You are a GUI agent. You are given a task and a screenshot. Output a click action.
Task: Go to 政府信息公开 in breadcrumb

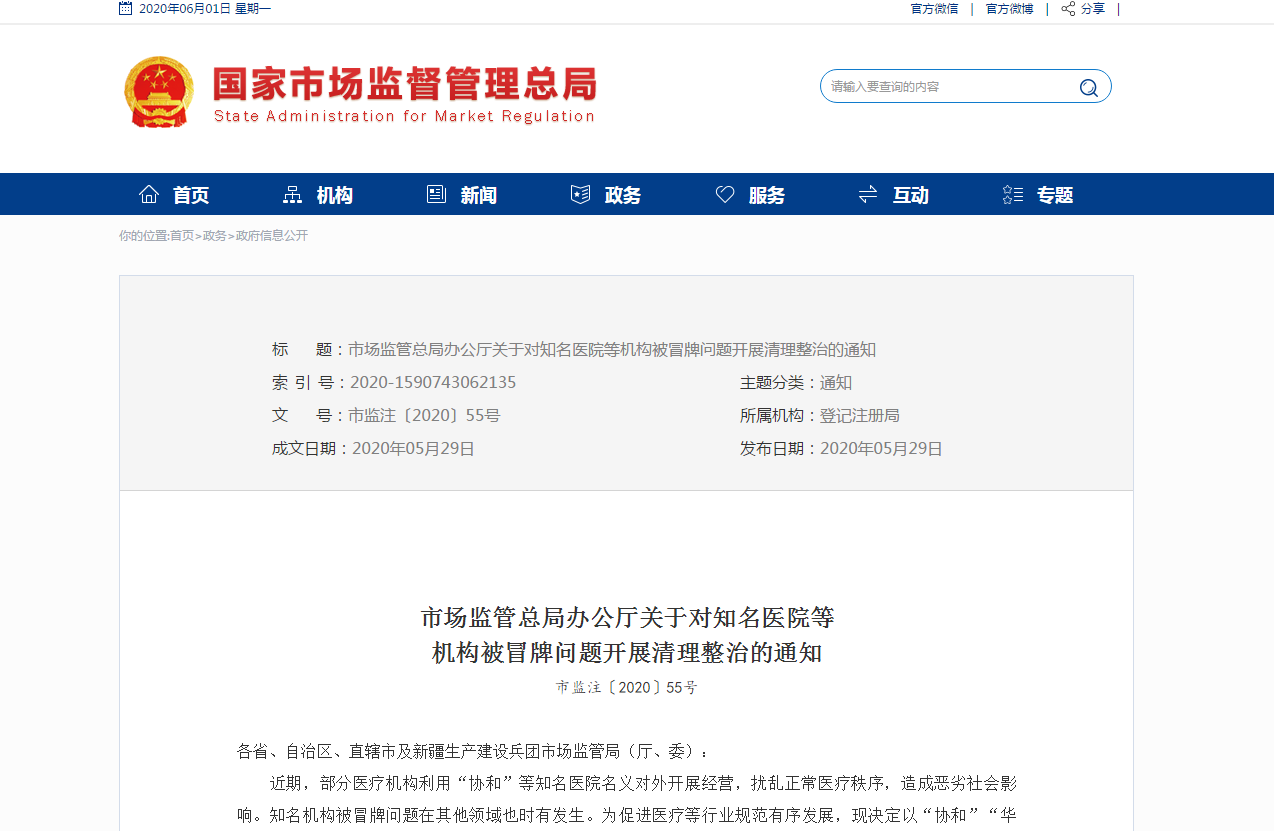click(x=272, y=236)
